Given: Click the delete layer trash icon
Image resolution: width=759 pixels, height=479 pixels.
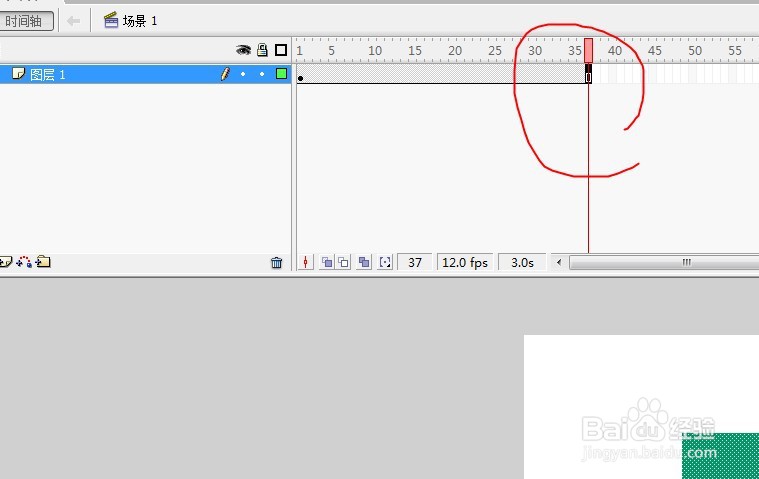Looking at the screenshot, I should point(276,262).
